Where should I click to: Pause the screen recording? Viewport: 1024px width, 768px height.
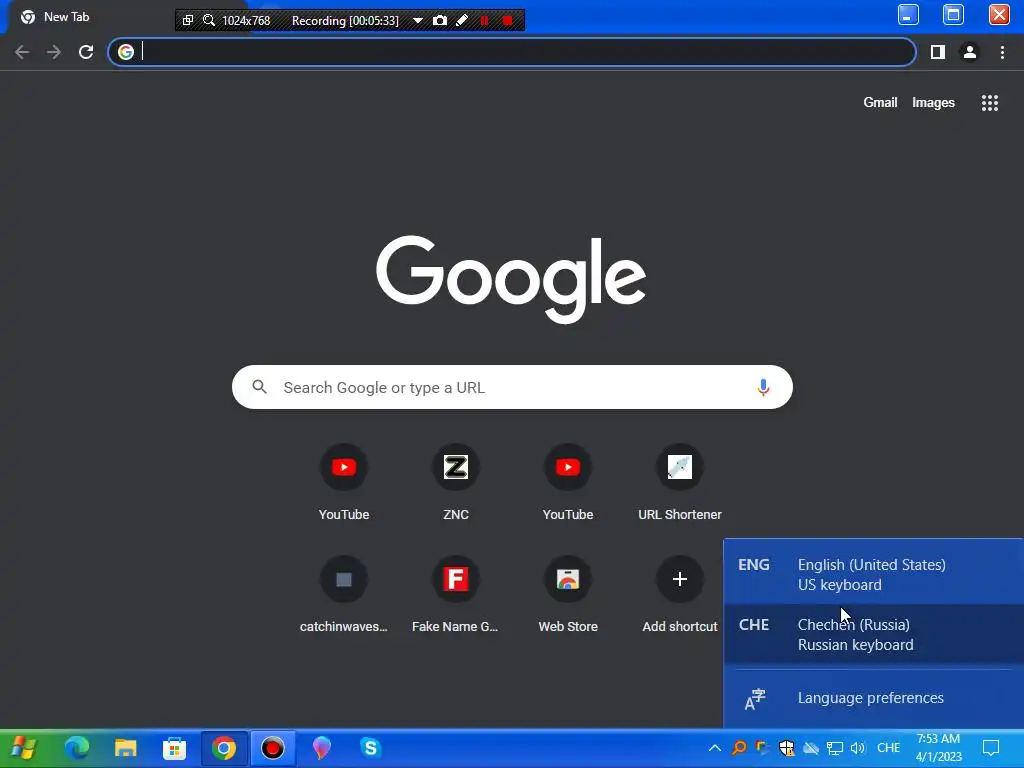click(x=484, y=20)
